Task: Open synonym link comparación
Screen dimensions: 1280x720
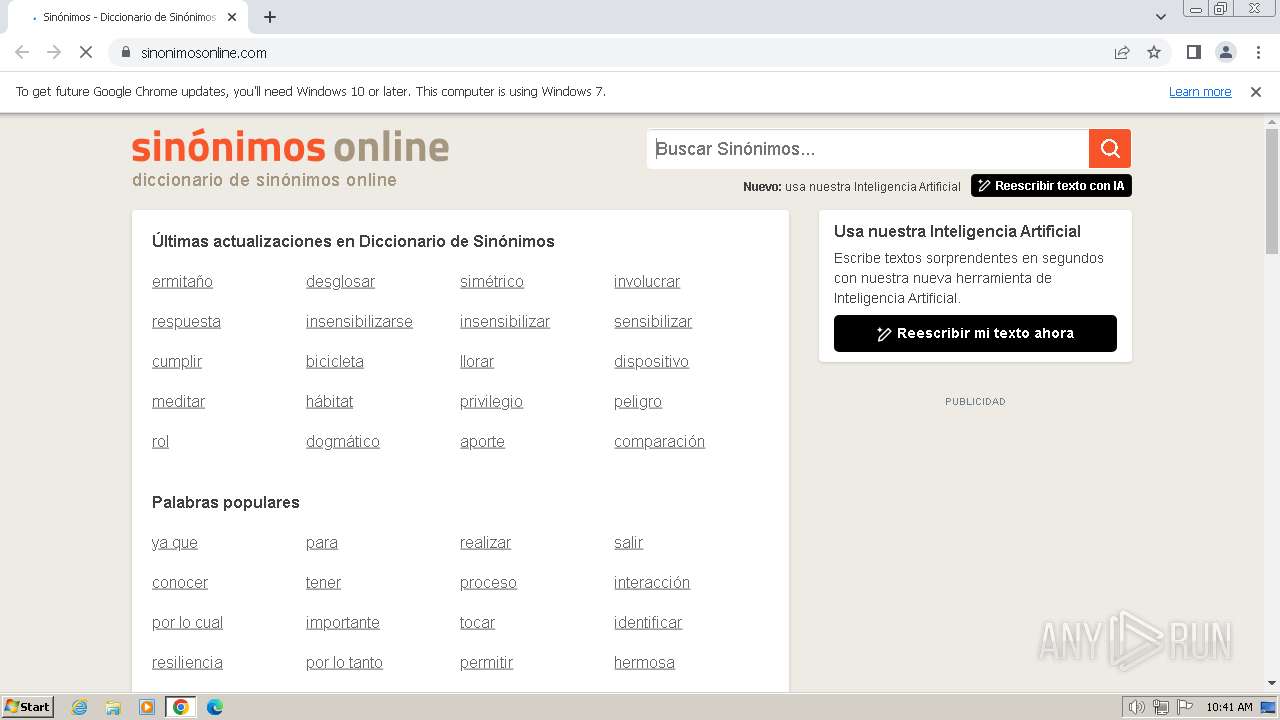Action: (x=659, y=442)
